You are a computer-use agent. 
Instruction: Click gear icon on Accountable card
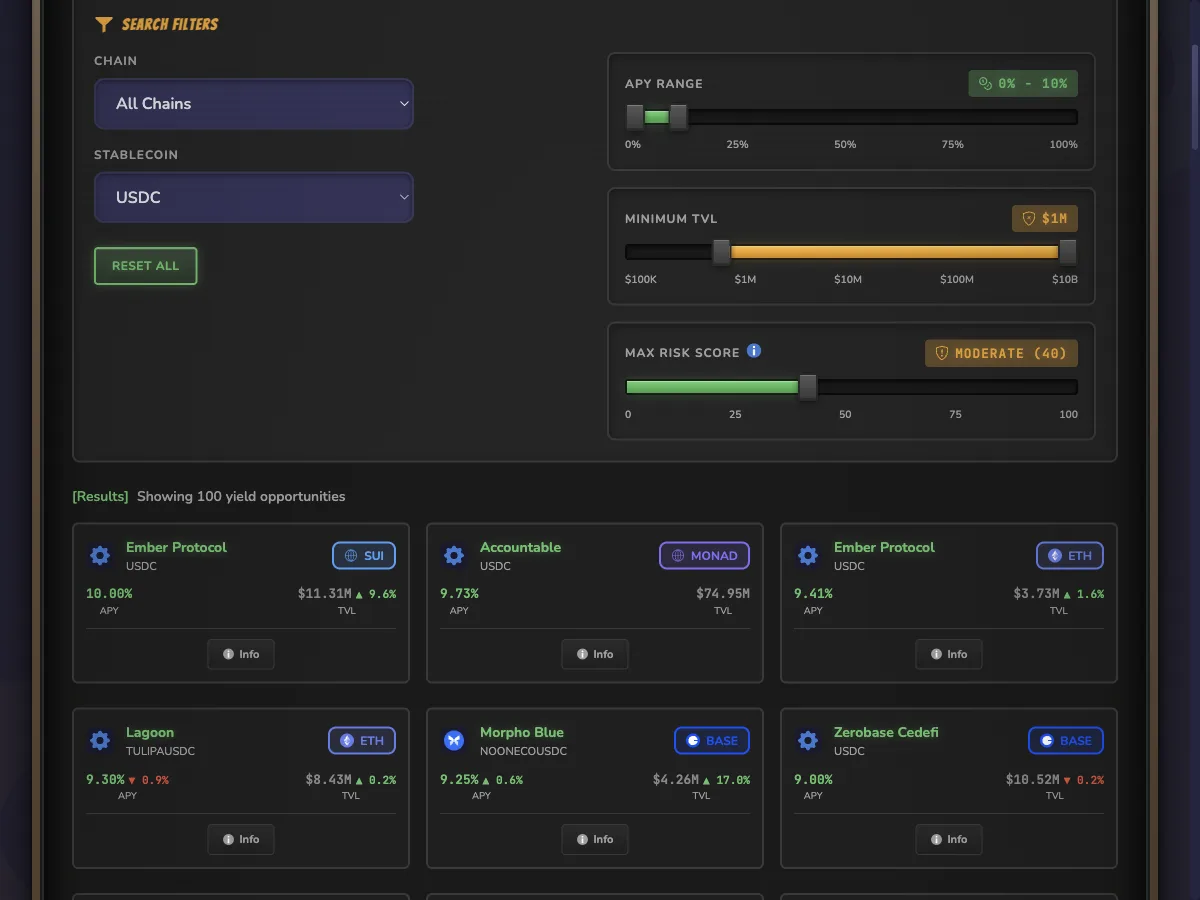pyautogui.click(x=454, y=556)
